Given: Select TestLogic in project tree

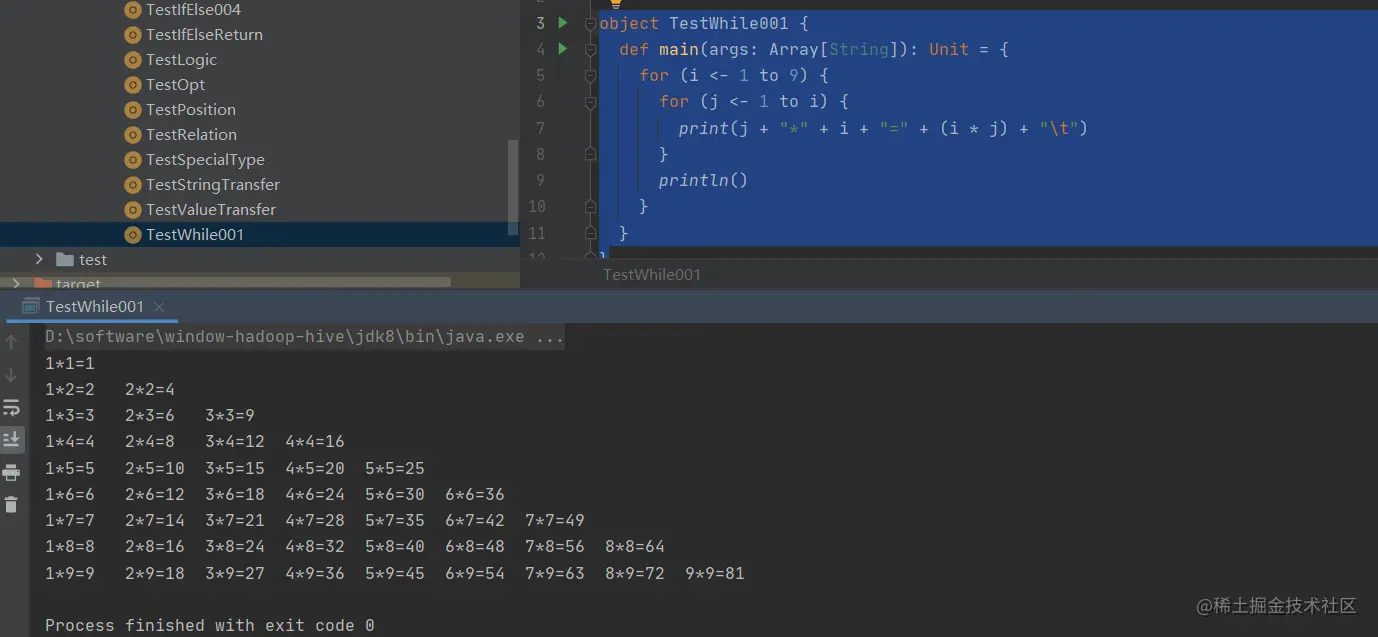Looking at the screenshot, I should 181,60.
